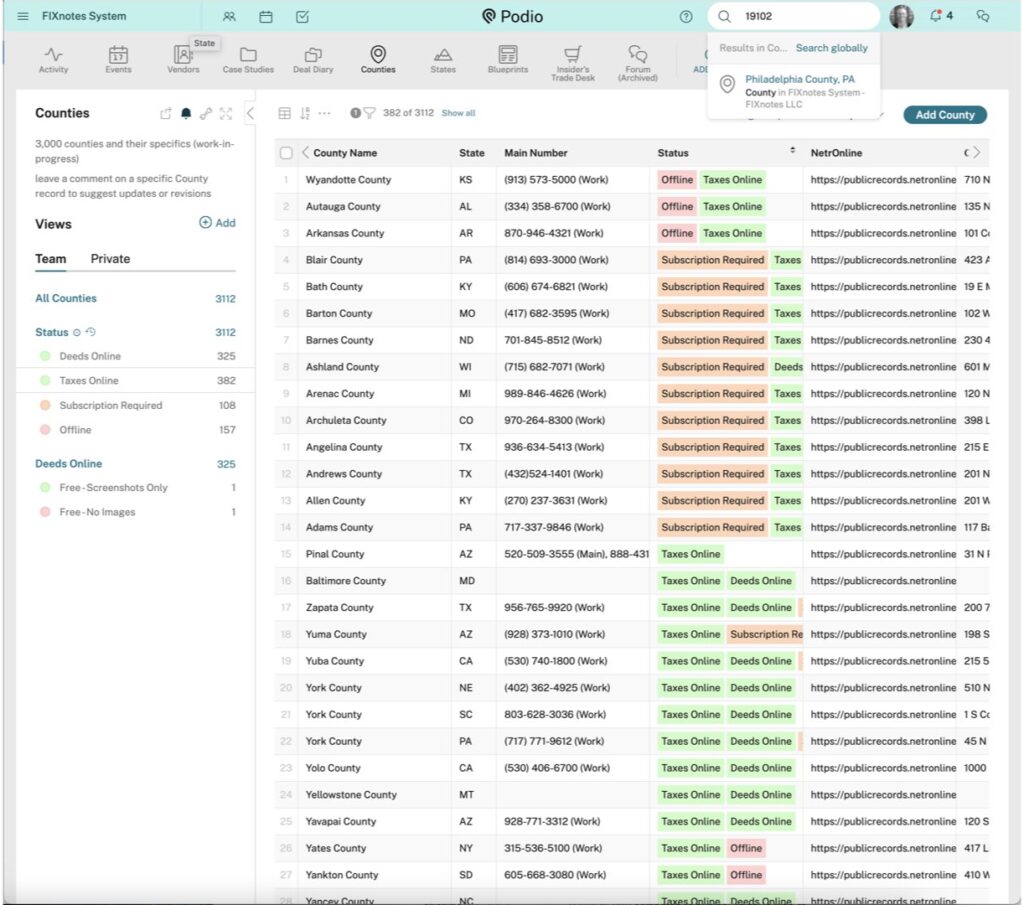Click the Show all link
This screenshot has height=905, width=1024.
tap(458, 113)
